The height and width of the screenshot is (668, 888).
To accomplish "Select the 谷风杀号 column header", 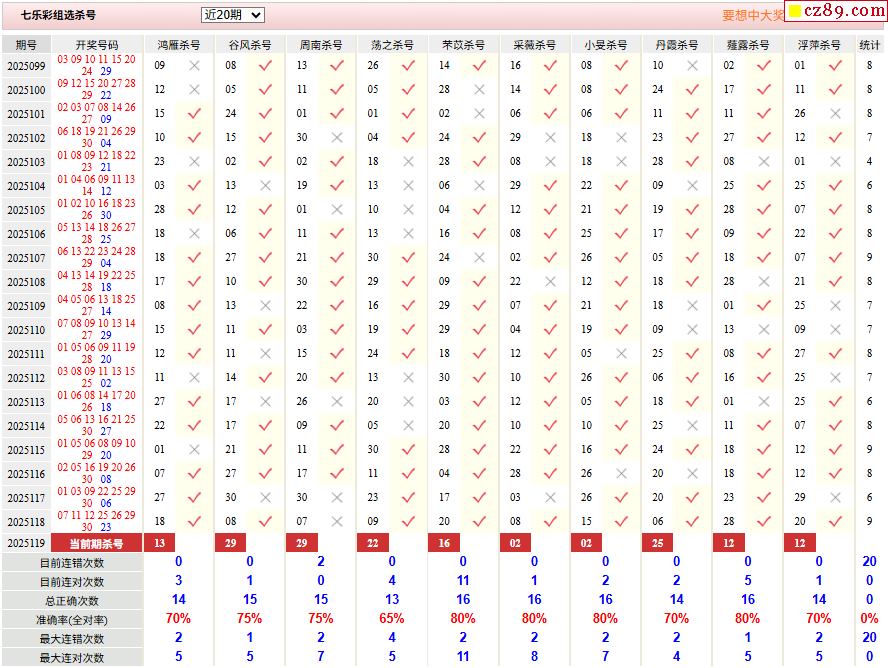I will (249, 45).
